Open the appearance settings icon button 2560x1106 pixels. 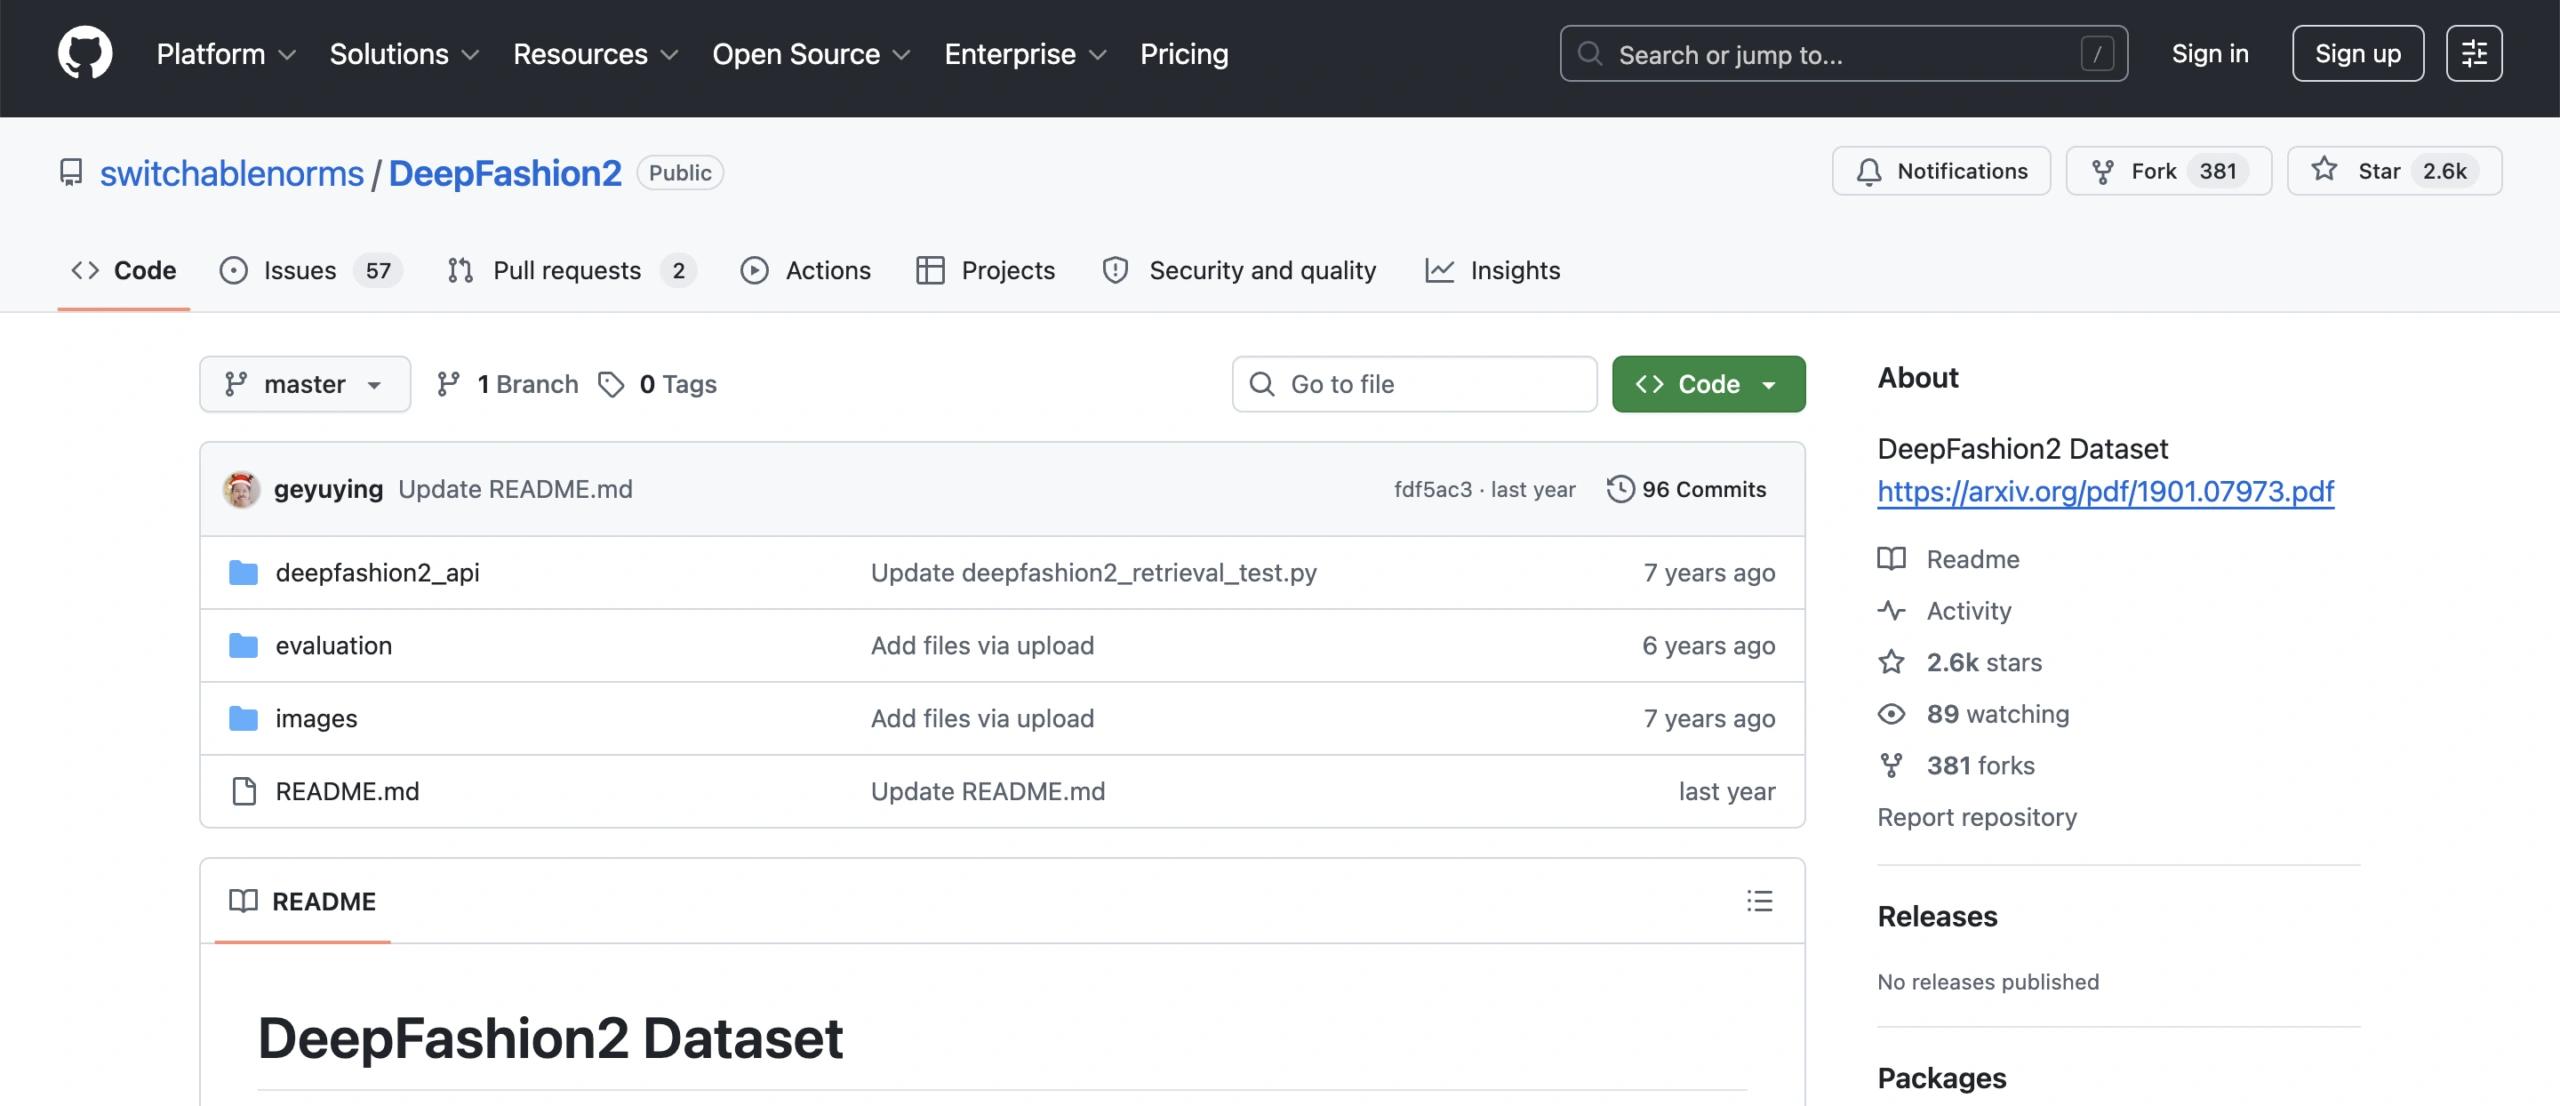[x=2474, y=54]
